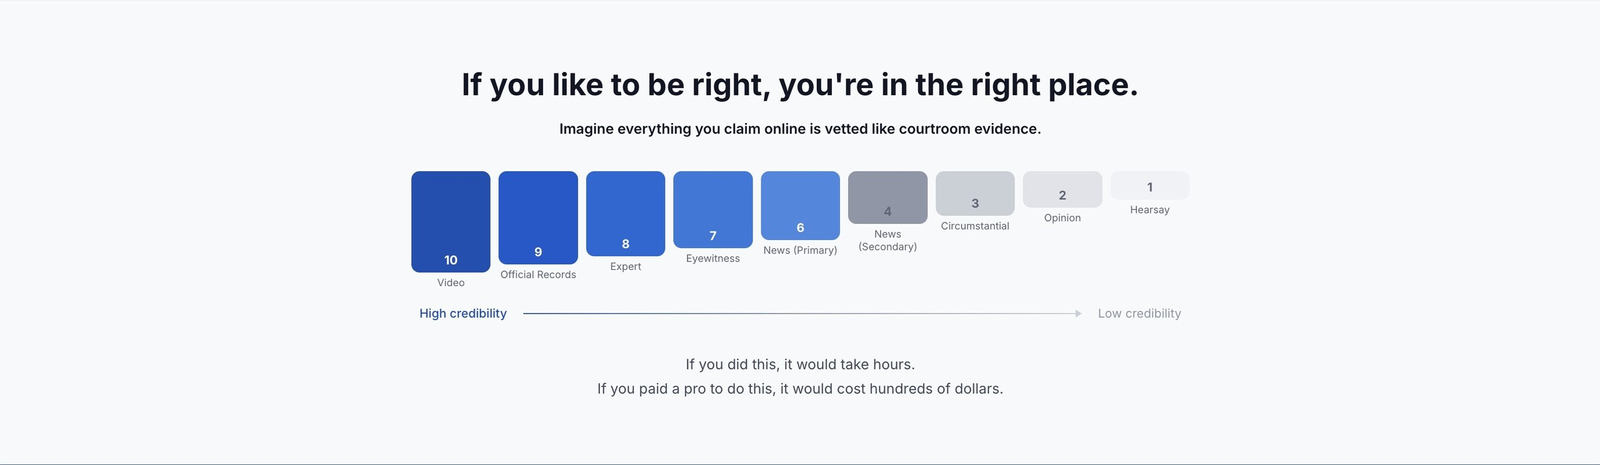Click the Expert credibility bar numbered 8
Viewport: 1600px width, 465px height.
tap(626, 213)
